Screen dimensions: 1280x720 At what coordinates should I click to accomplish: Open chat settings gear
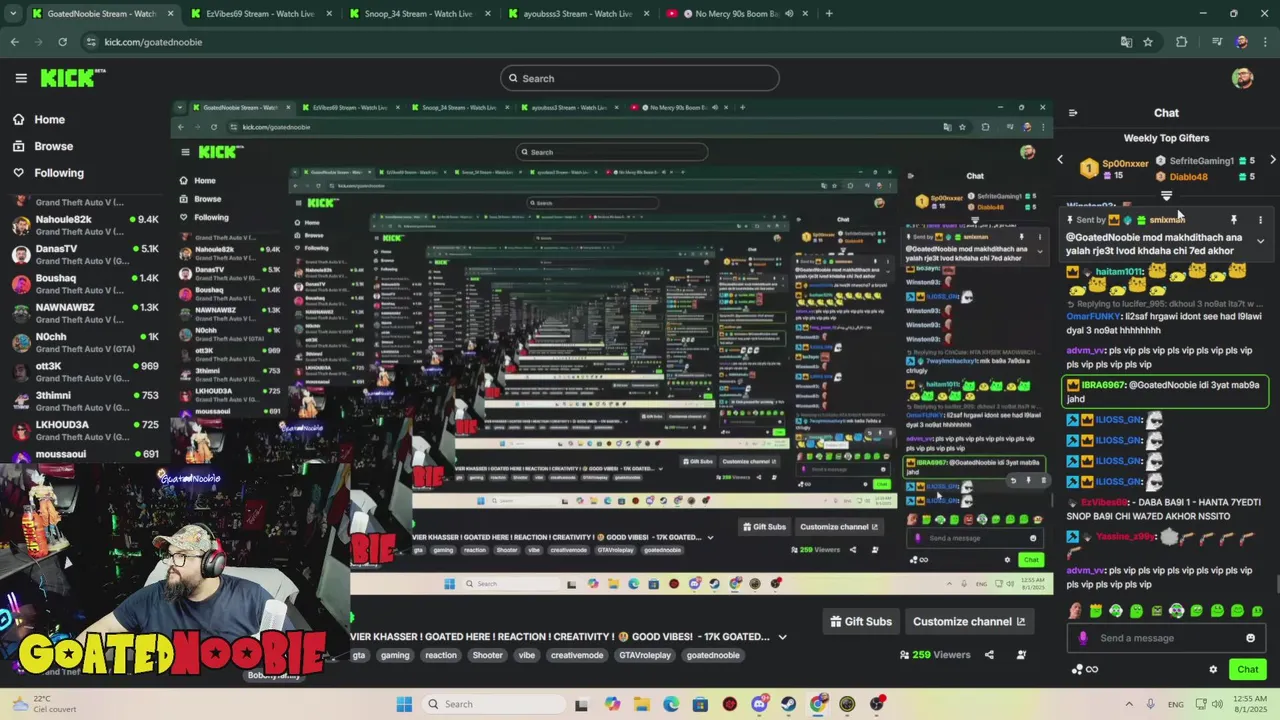click(x=1213, y=670)
